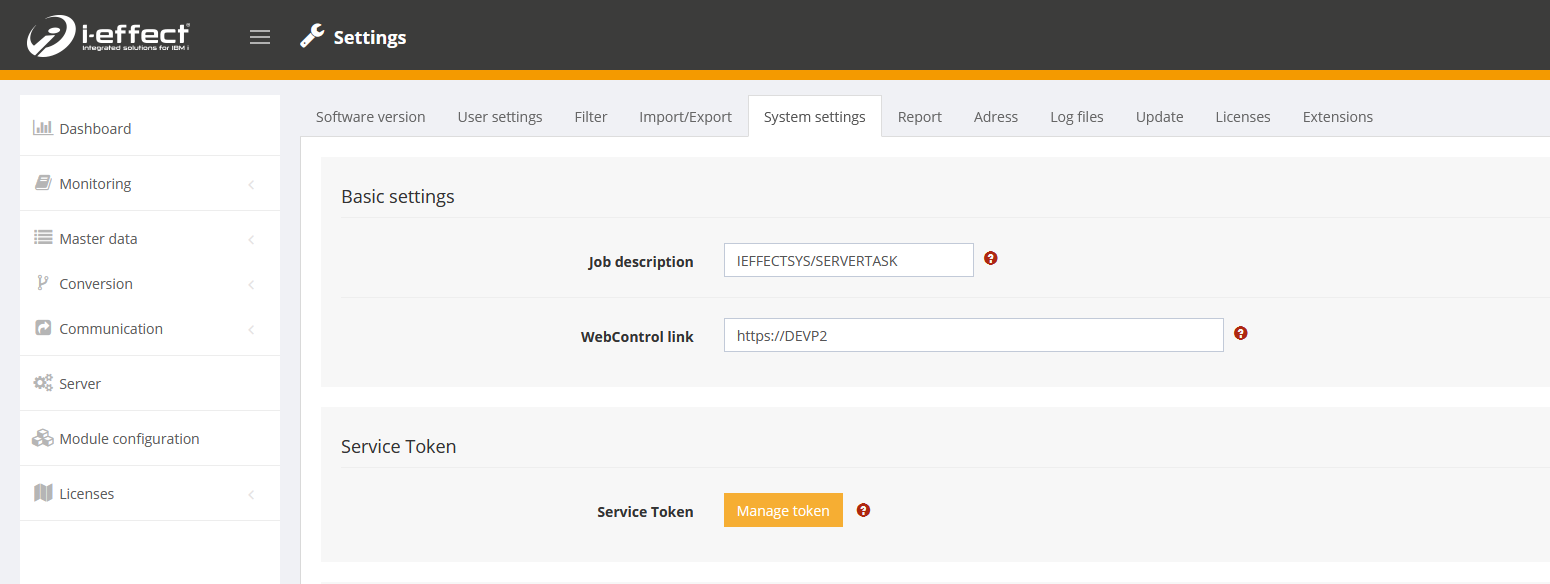Click the Module configuration boxes icon

coord(42,438)
